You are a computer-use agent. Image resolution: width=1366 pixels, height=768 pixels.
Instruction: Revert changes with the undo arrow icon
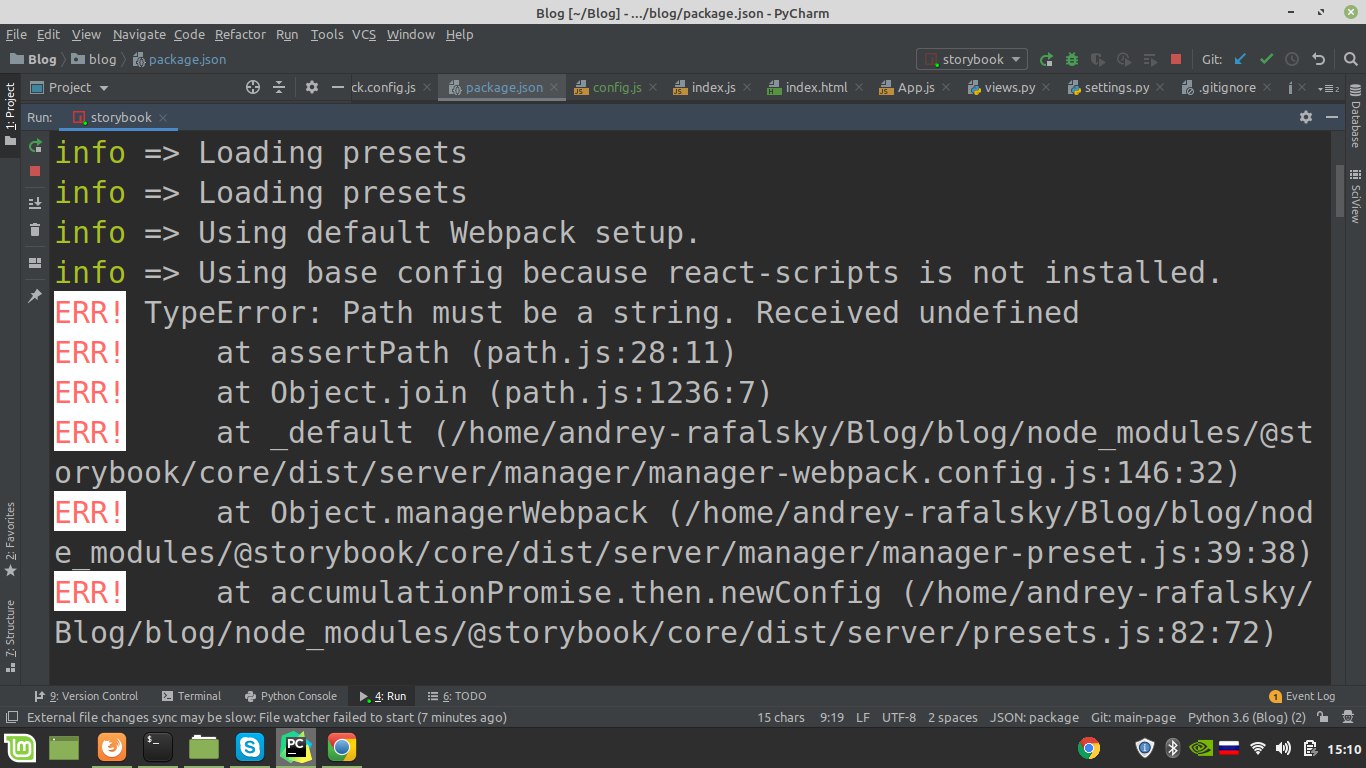click(x=1318, y=60)
